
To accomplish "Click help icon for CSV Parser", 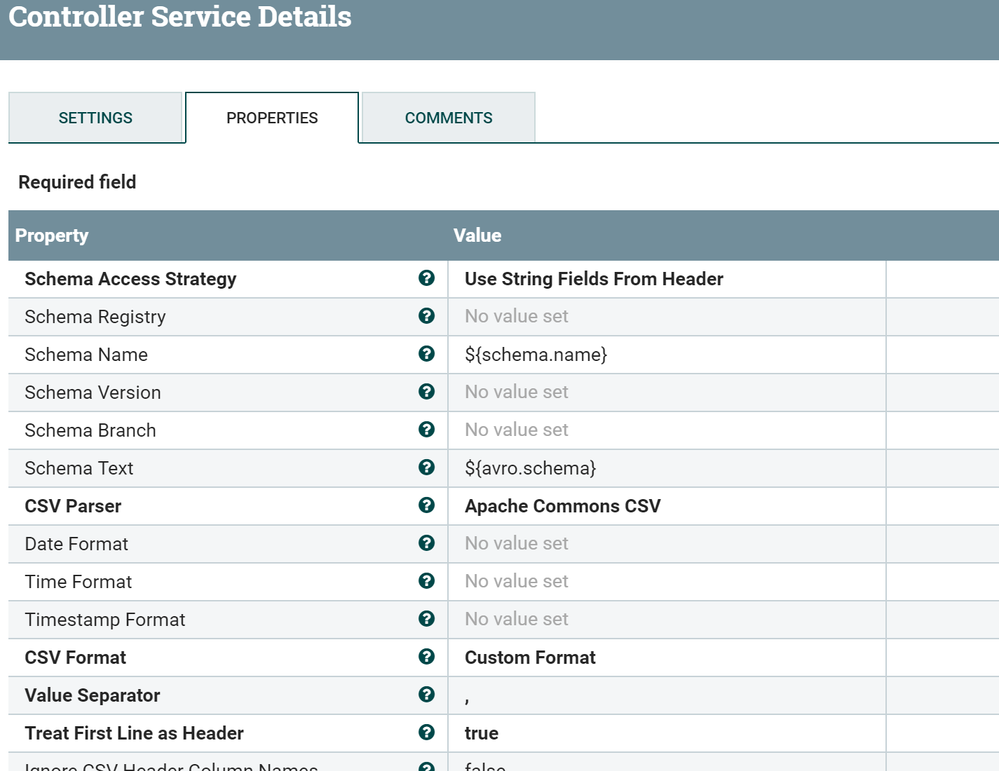I will click(x=427, y=505).
